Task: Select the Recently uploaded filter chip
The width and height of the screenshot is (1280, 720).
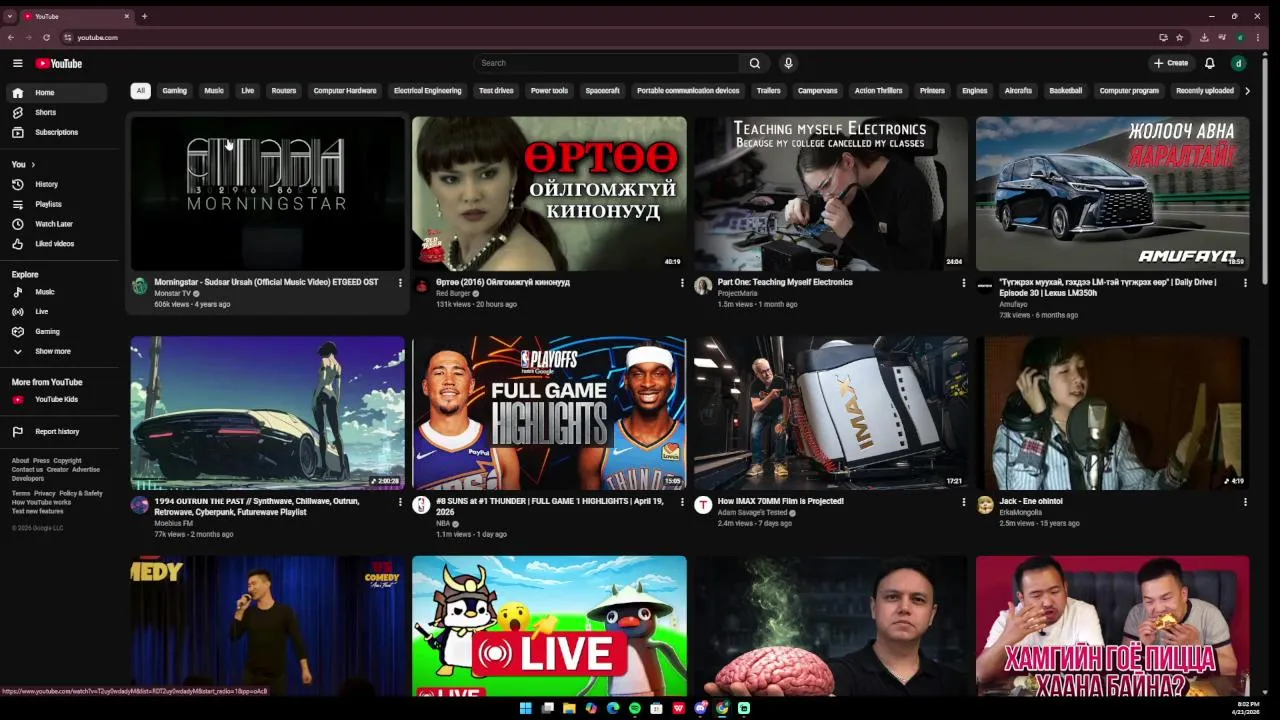Action: pos(1205,91)
